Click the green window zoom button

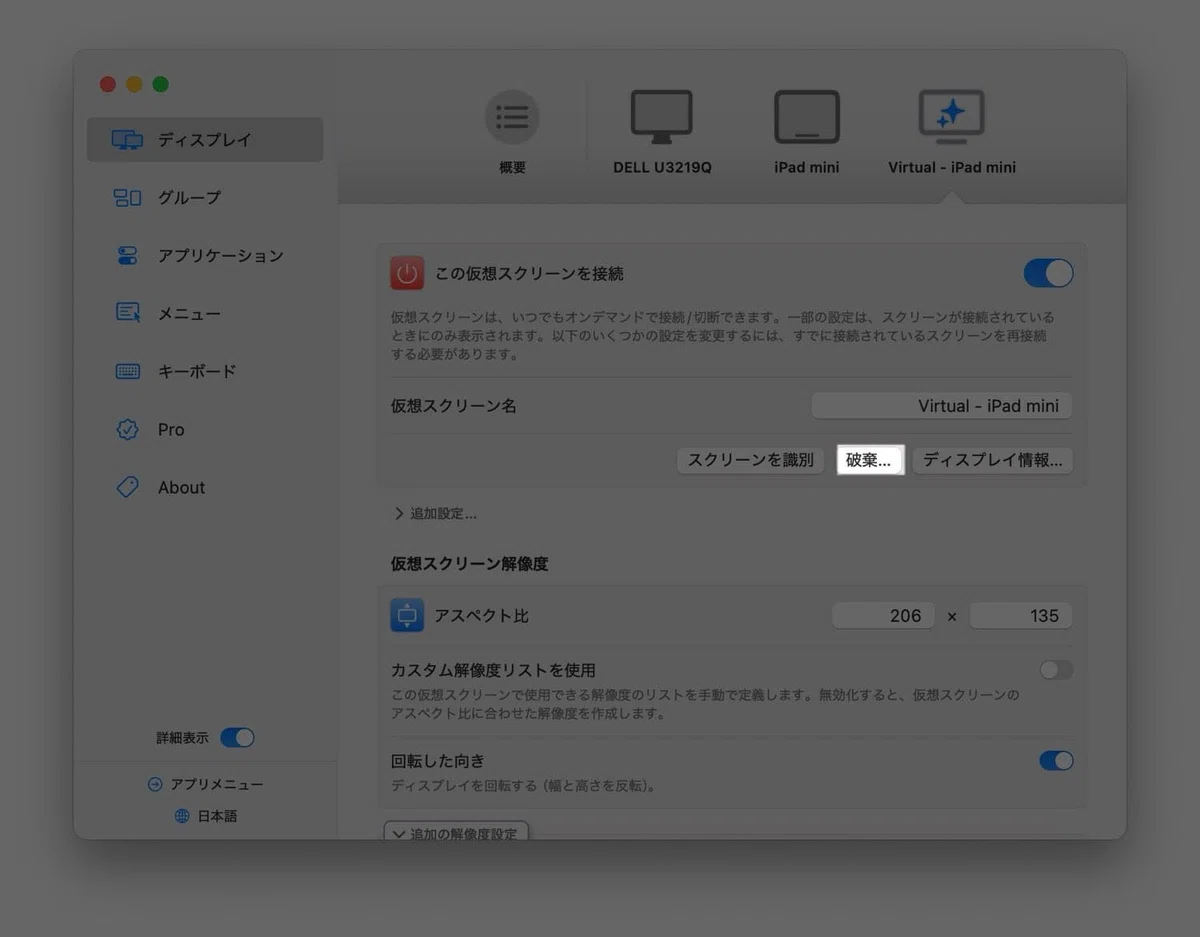(x=160, y=85)
